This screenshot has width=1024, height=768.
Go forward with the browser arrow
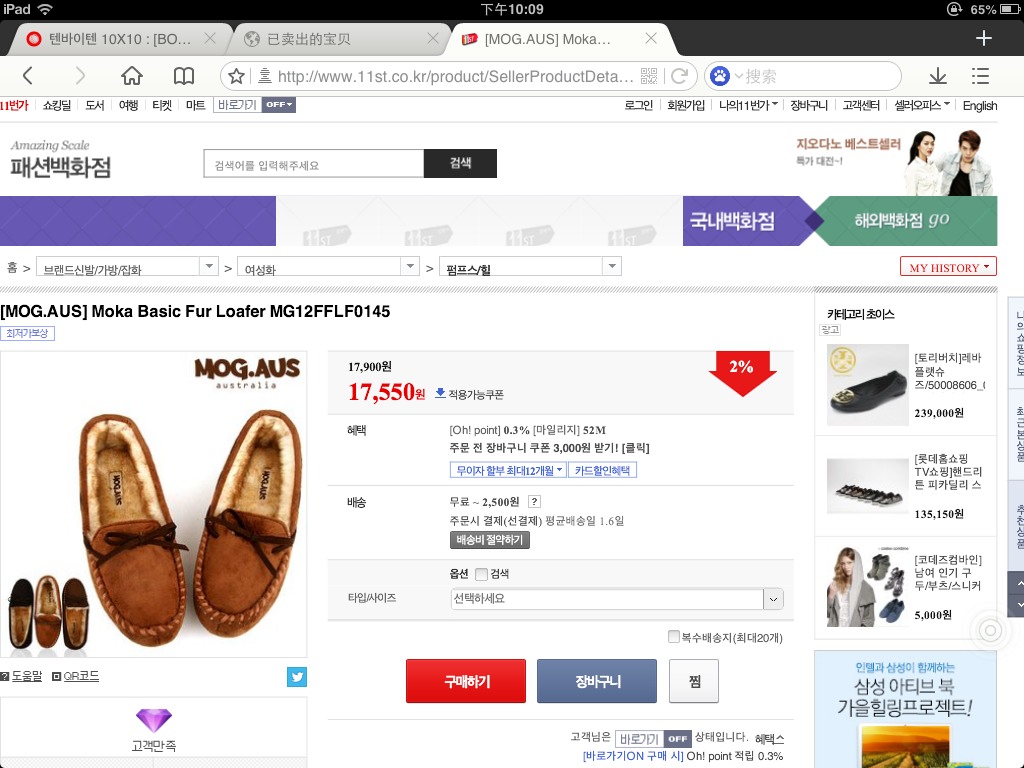[80, 76]
